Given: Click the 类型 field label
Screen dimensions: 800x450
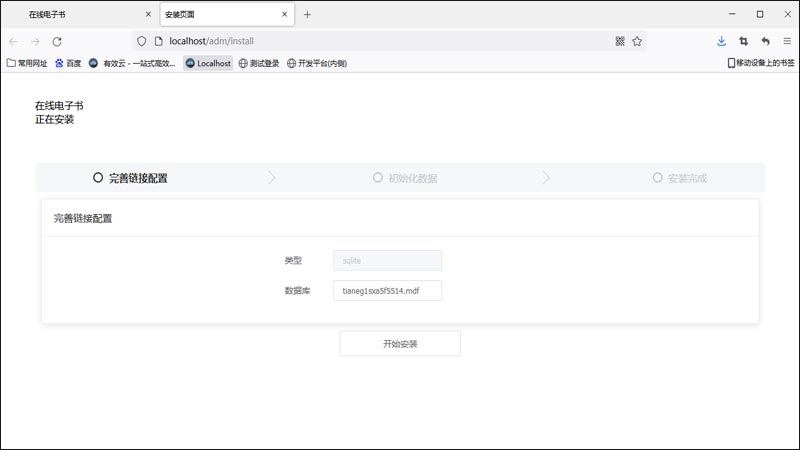Looking at the screenshot, I should coord(293,261).
